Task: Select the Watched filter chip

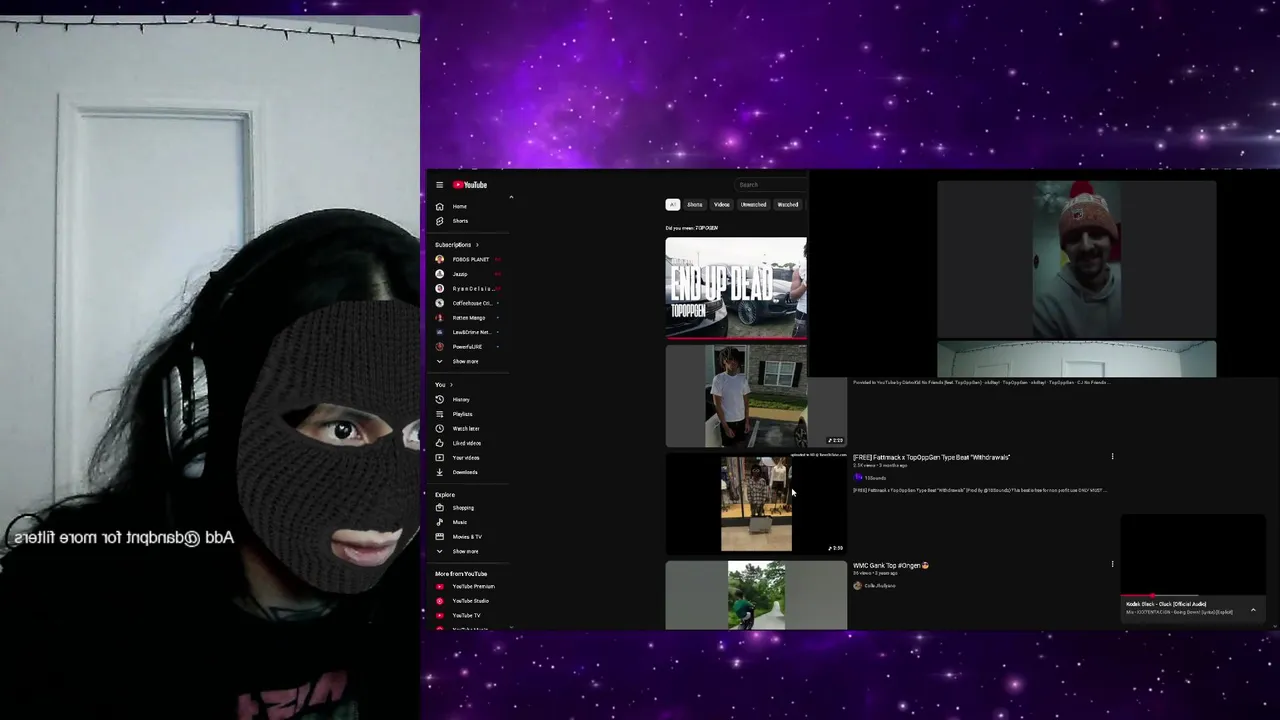Action: point(788,205)
